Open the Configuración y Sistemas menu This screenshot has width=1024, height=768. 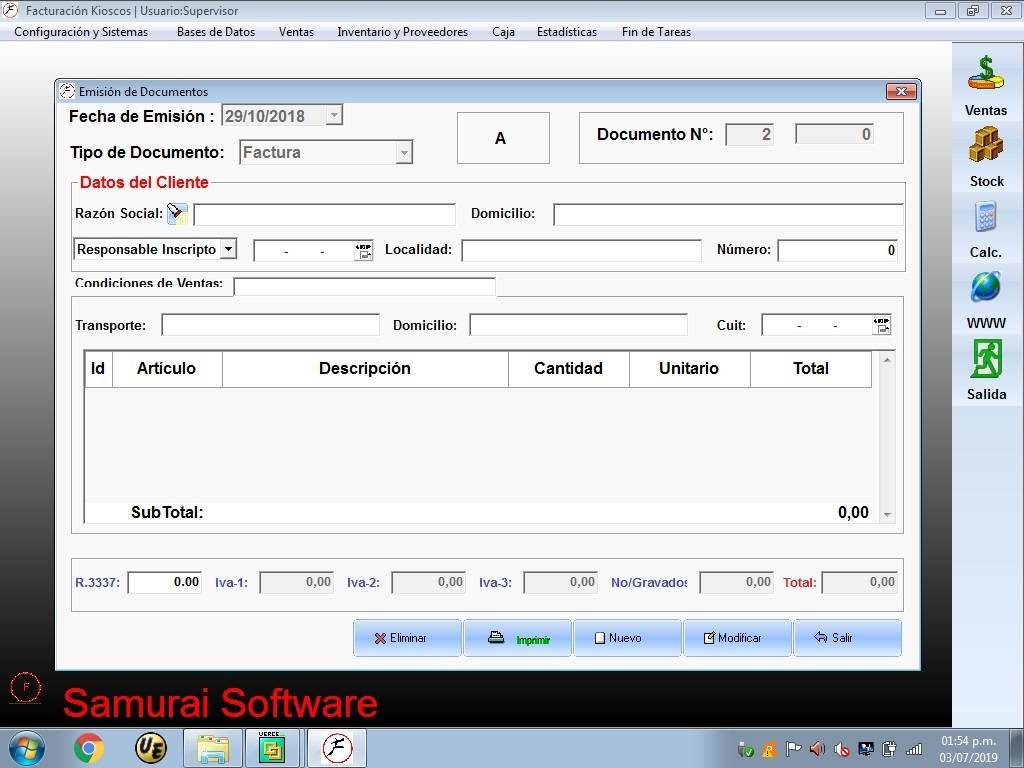click(x=81, y=32)
